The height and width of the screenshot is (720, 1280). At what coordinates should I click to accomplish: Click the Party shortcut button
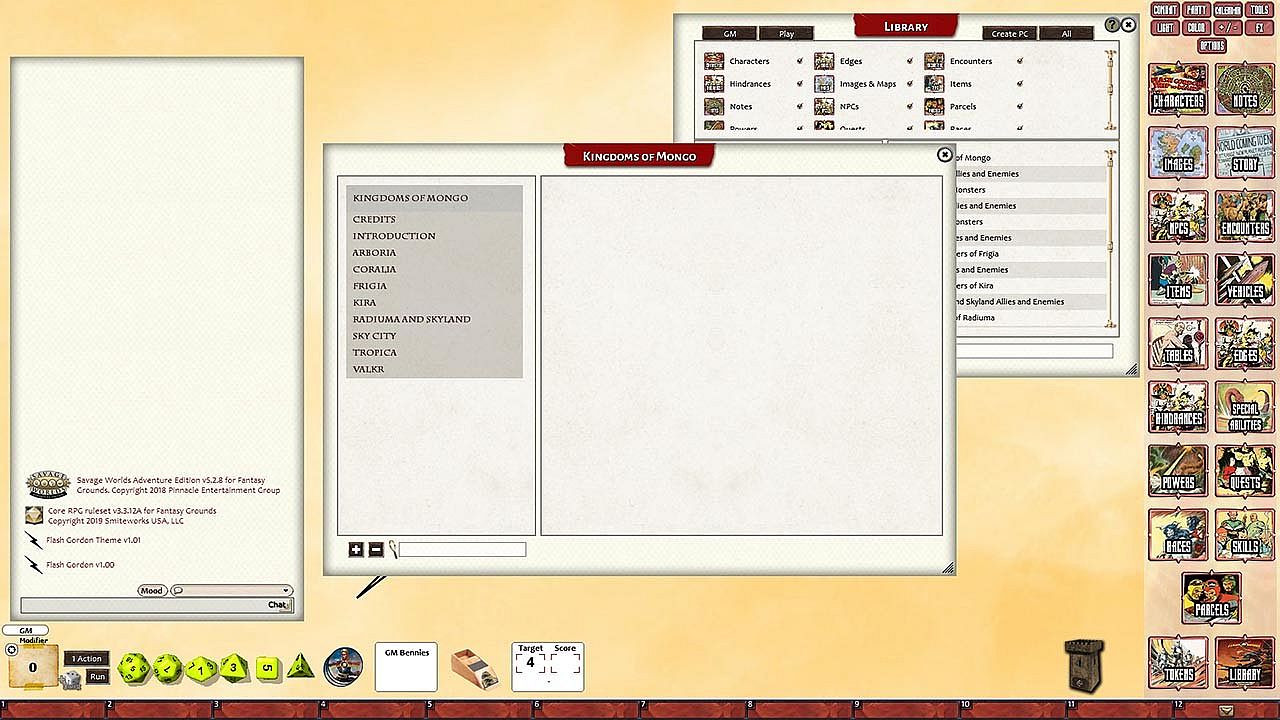(x=1196, y=10)
